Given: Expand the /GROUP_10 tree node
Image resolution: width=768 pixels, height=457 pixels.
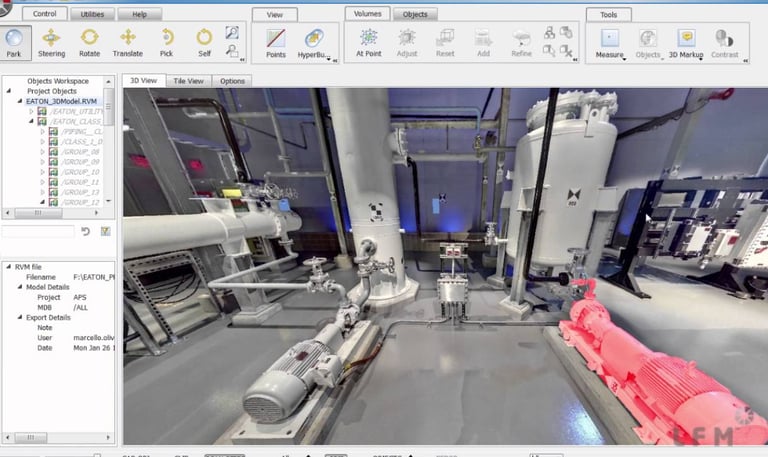Looking at the screenshot, I should 43,172.
